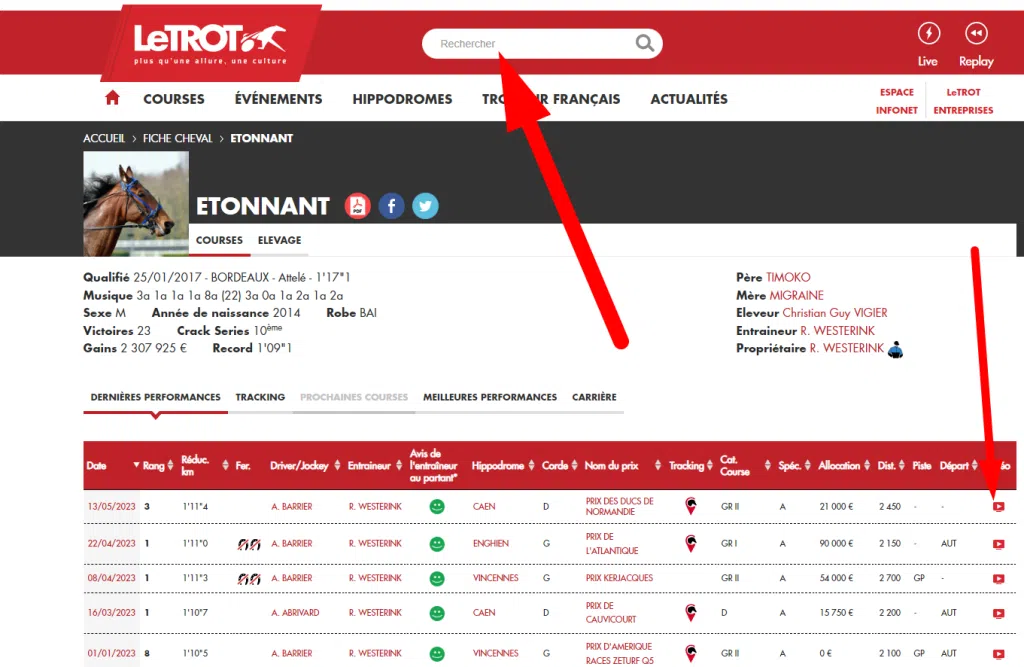Image resolution: width=1024 pixels, height=667 pixels.
Task: Go to the home page icon
Action: (x=112, y=98)
